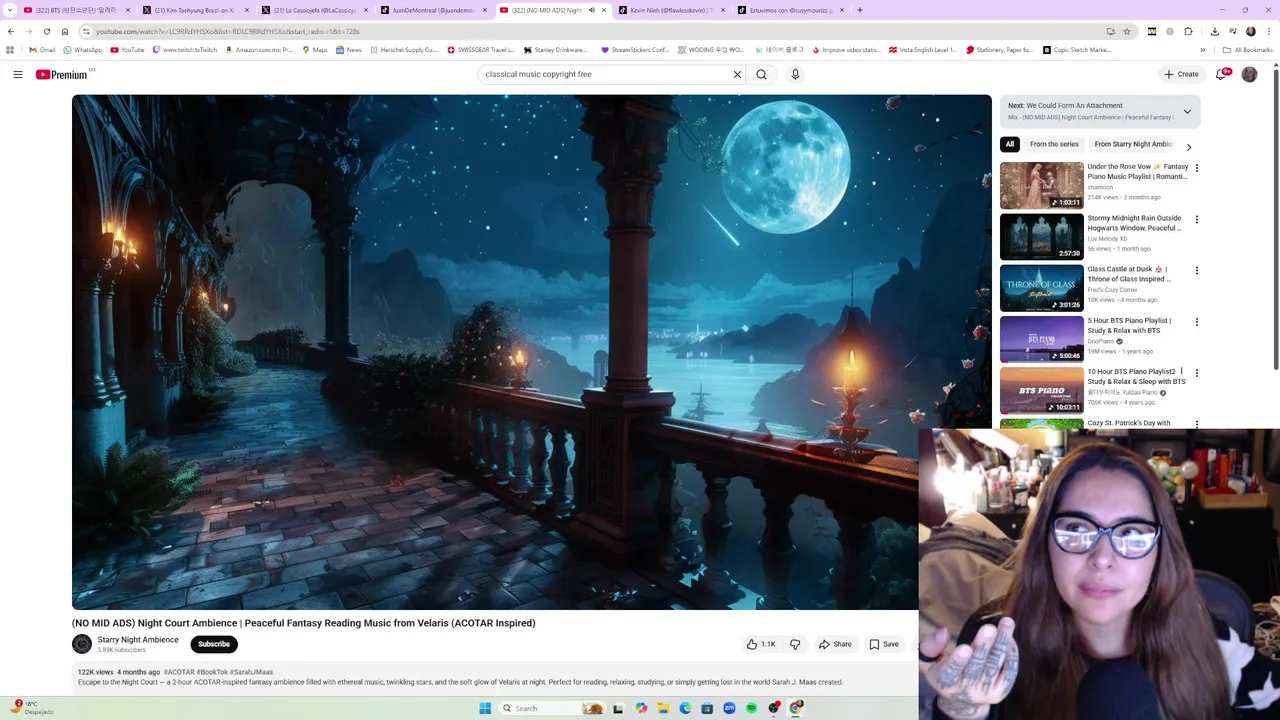Share the video using the Share button

click(834, 644)
